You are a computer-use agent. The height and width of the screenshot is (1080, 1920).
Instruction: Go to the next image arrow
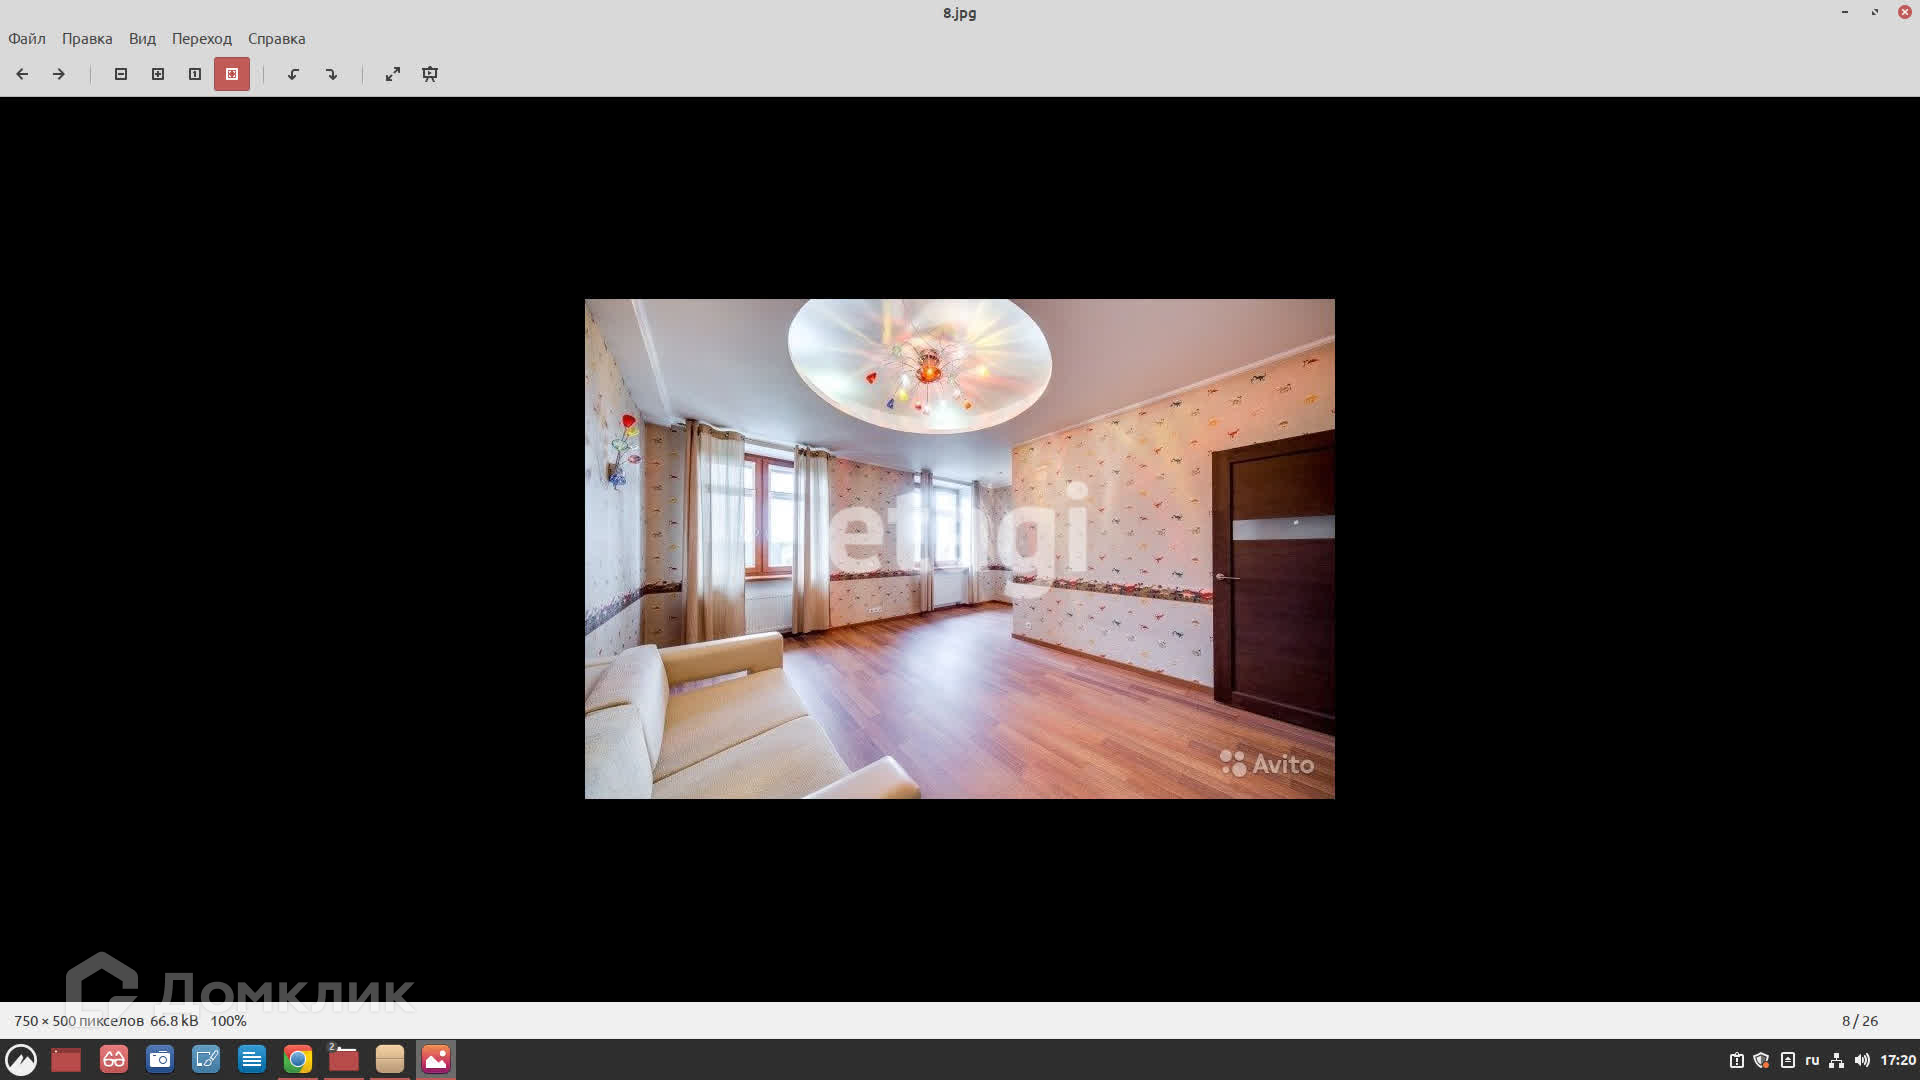pos(59,74)
